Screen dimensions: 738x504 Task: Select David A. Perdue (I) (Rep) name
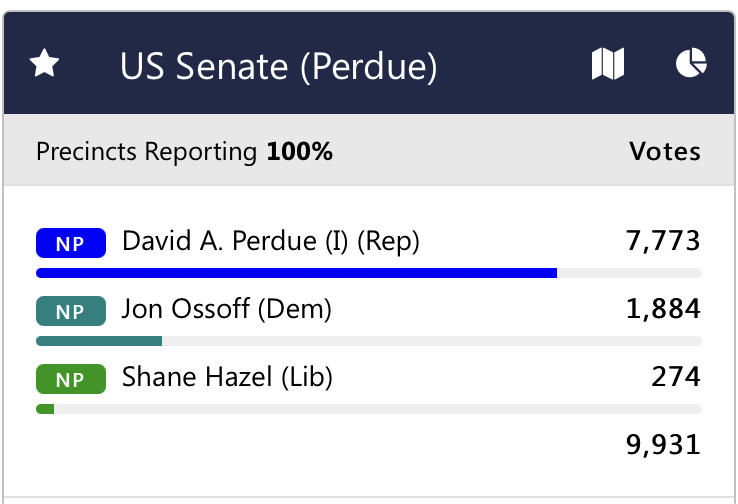271,241
